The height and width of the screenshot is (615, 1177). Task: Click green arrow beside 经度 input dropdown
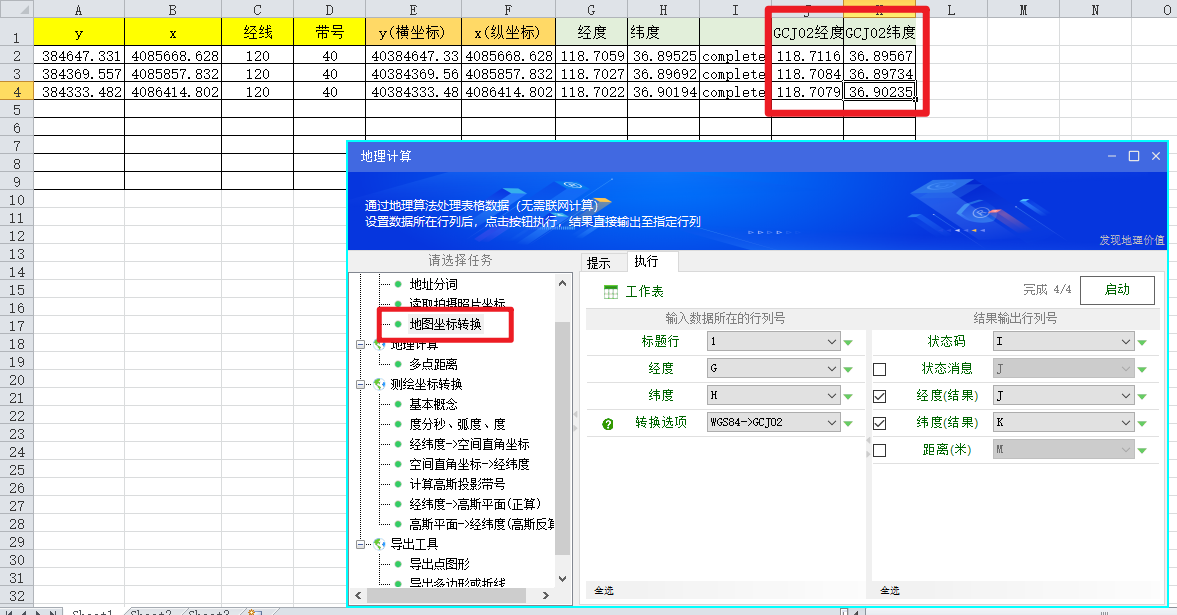pyautogui.click(x=848, y=369)
